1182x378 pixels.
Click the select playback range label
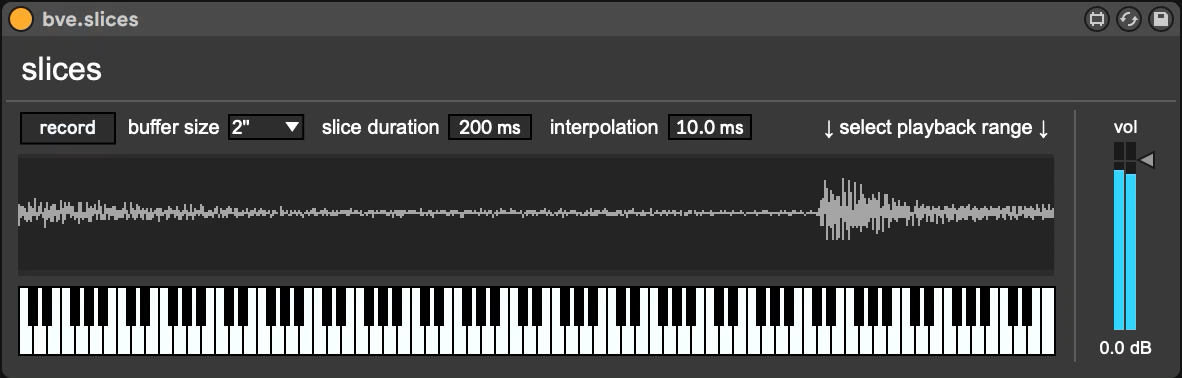coord(935,128)
